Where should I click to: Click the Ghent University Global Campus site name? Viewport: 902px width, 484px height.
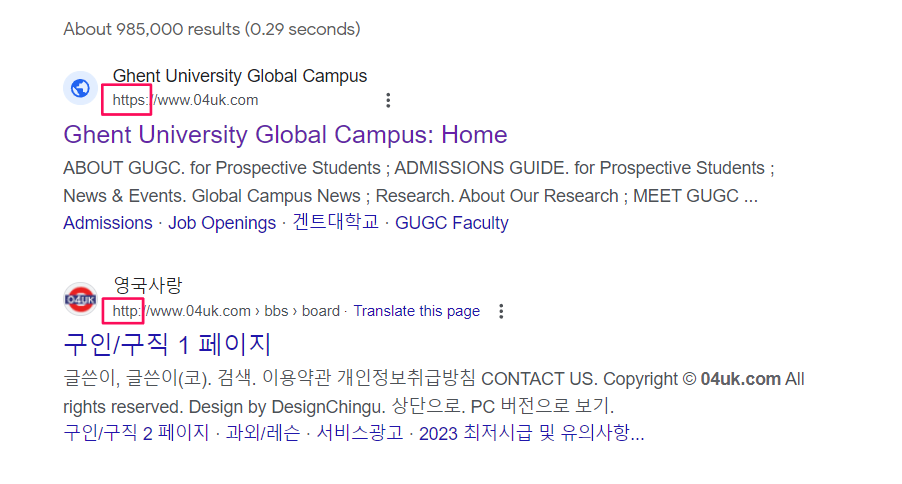click(240, 76)
